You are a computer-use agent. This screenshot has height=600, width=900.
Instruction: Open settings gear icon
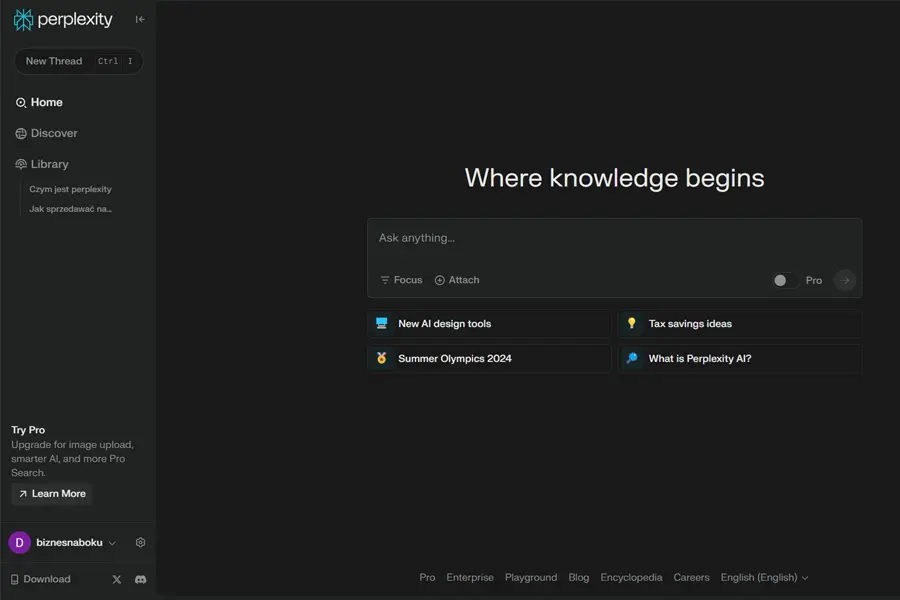point(141,543)
